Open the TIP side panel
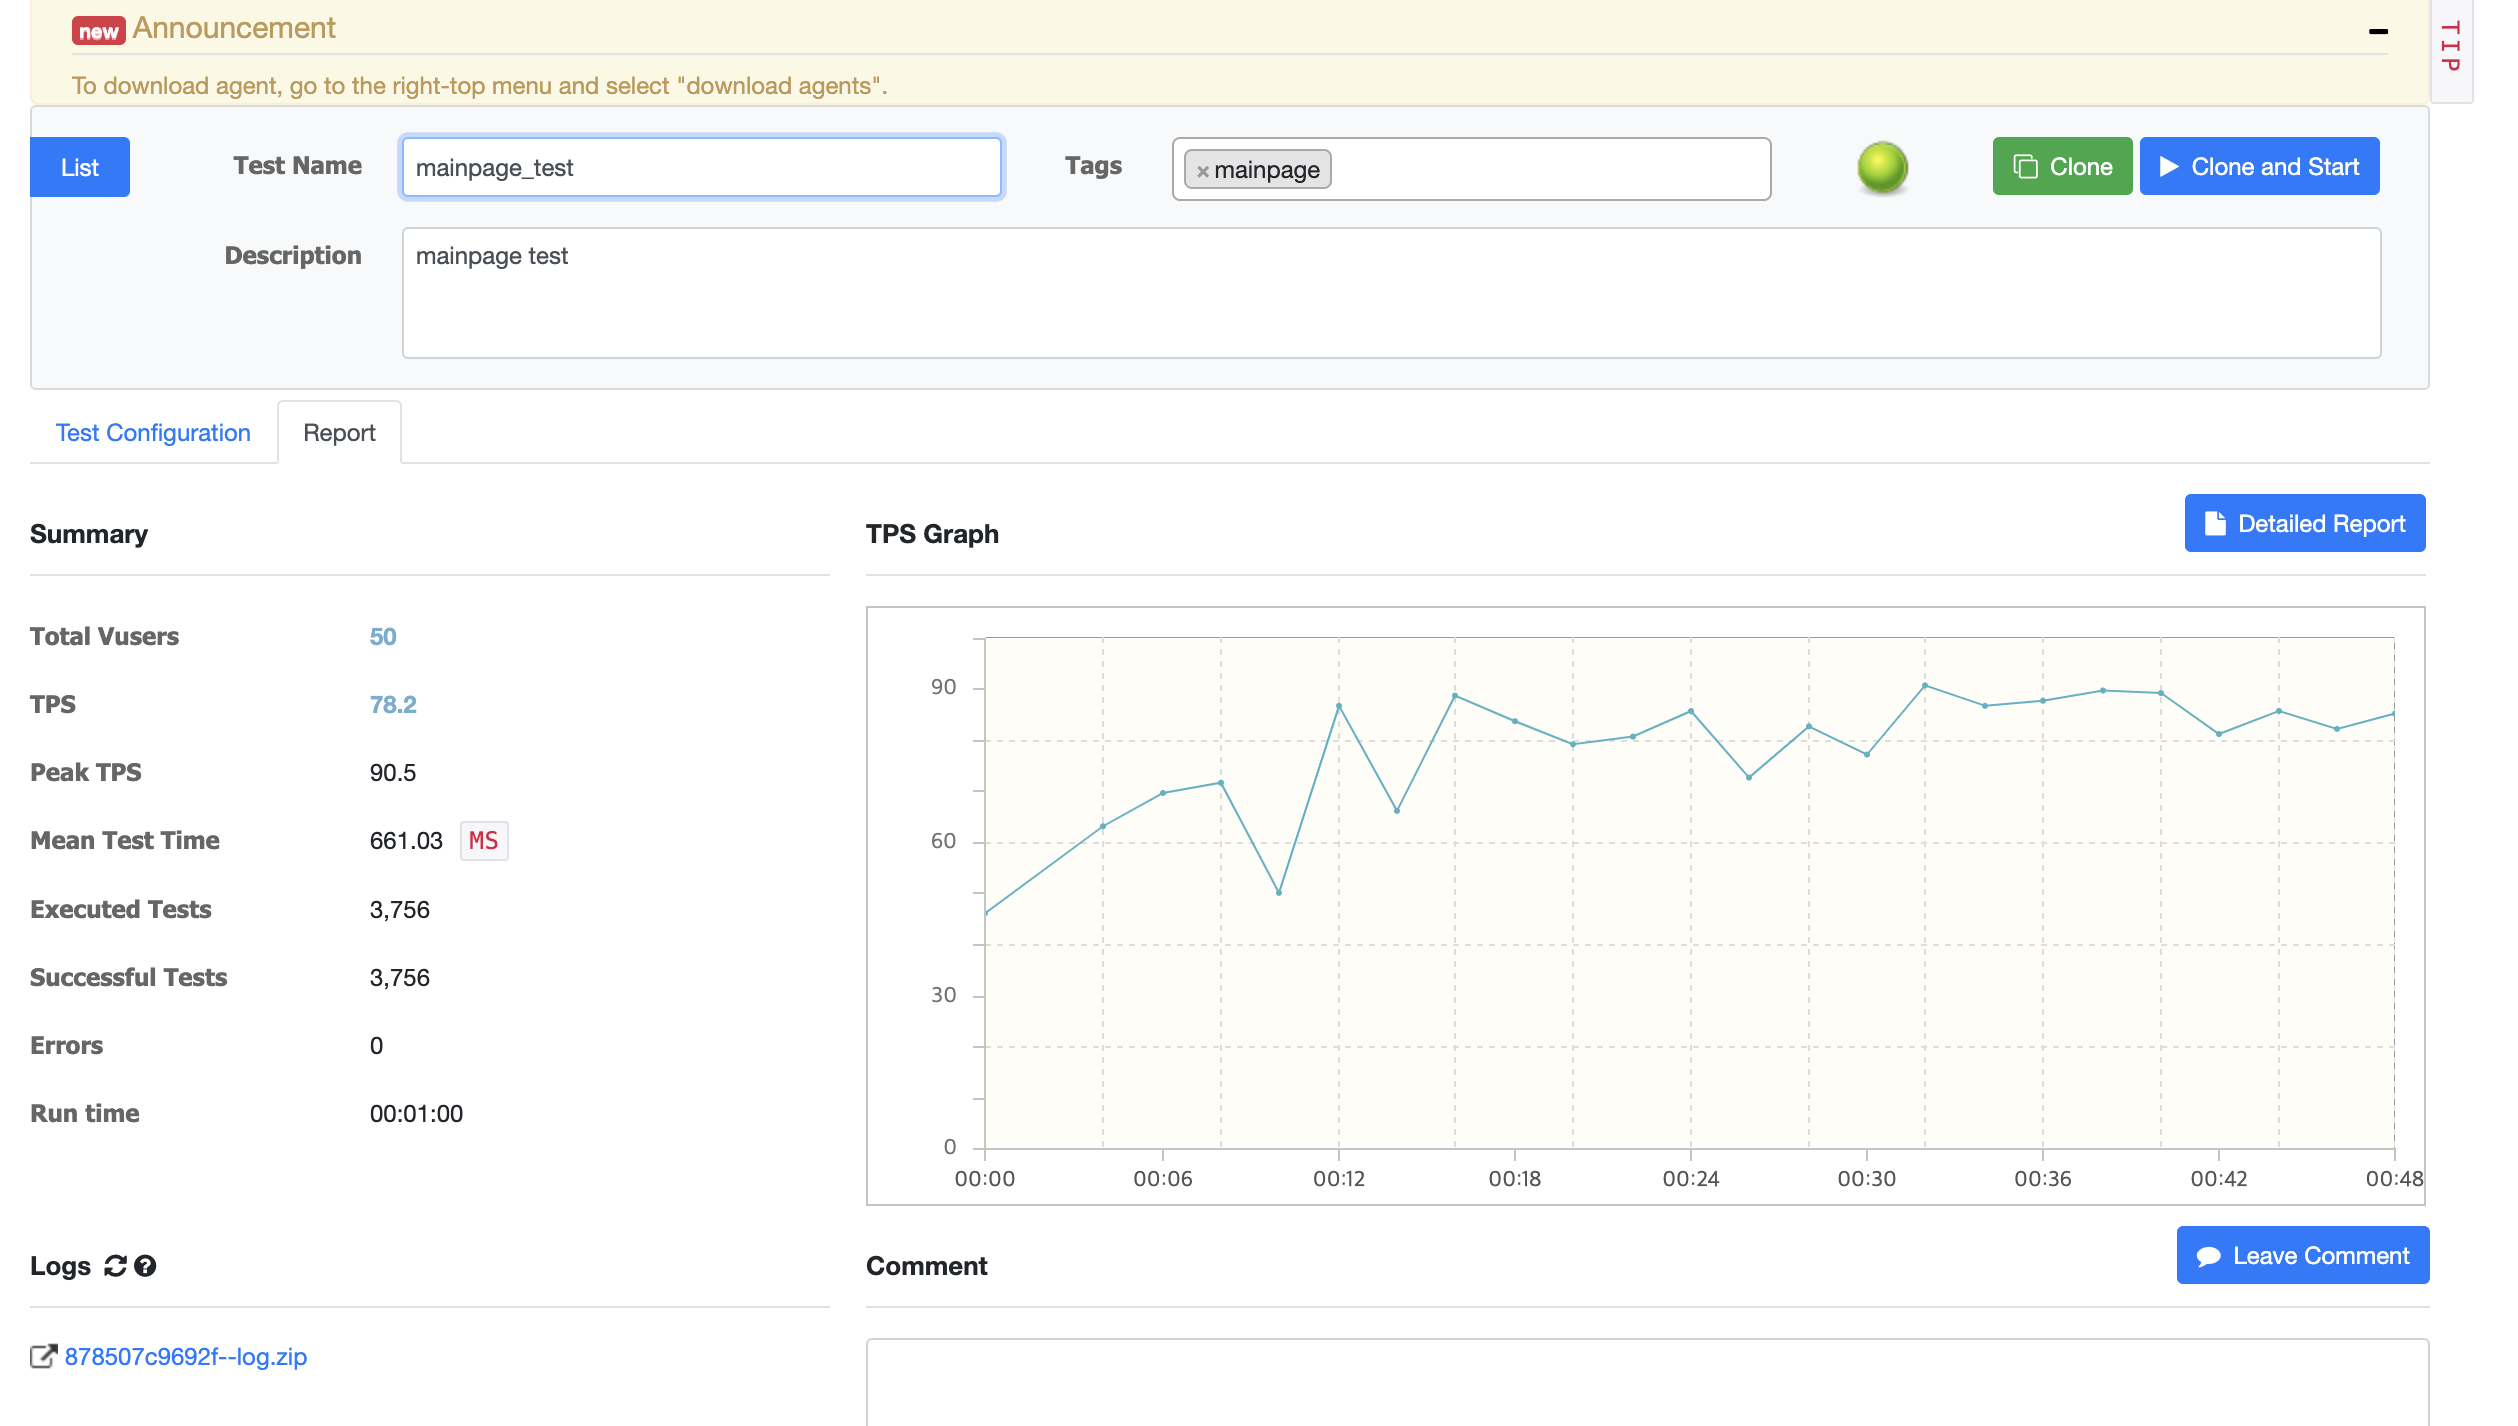 (2450, 47)
